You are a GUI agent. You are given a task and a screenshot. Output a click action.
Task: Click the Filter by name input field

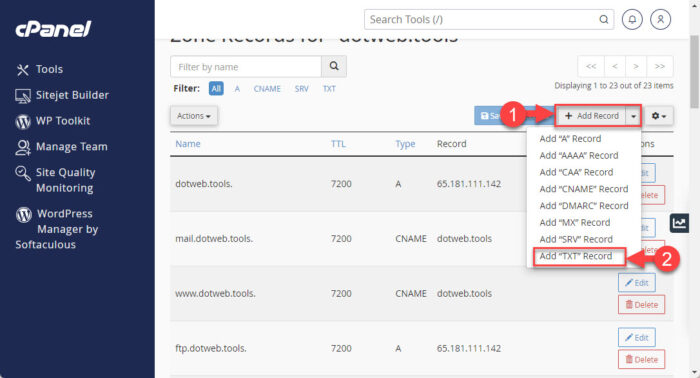tap(246, 66)
